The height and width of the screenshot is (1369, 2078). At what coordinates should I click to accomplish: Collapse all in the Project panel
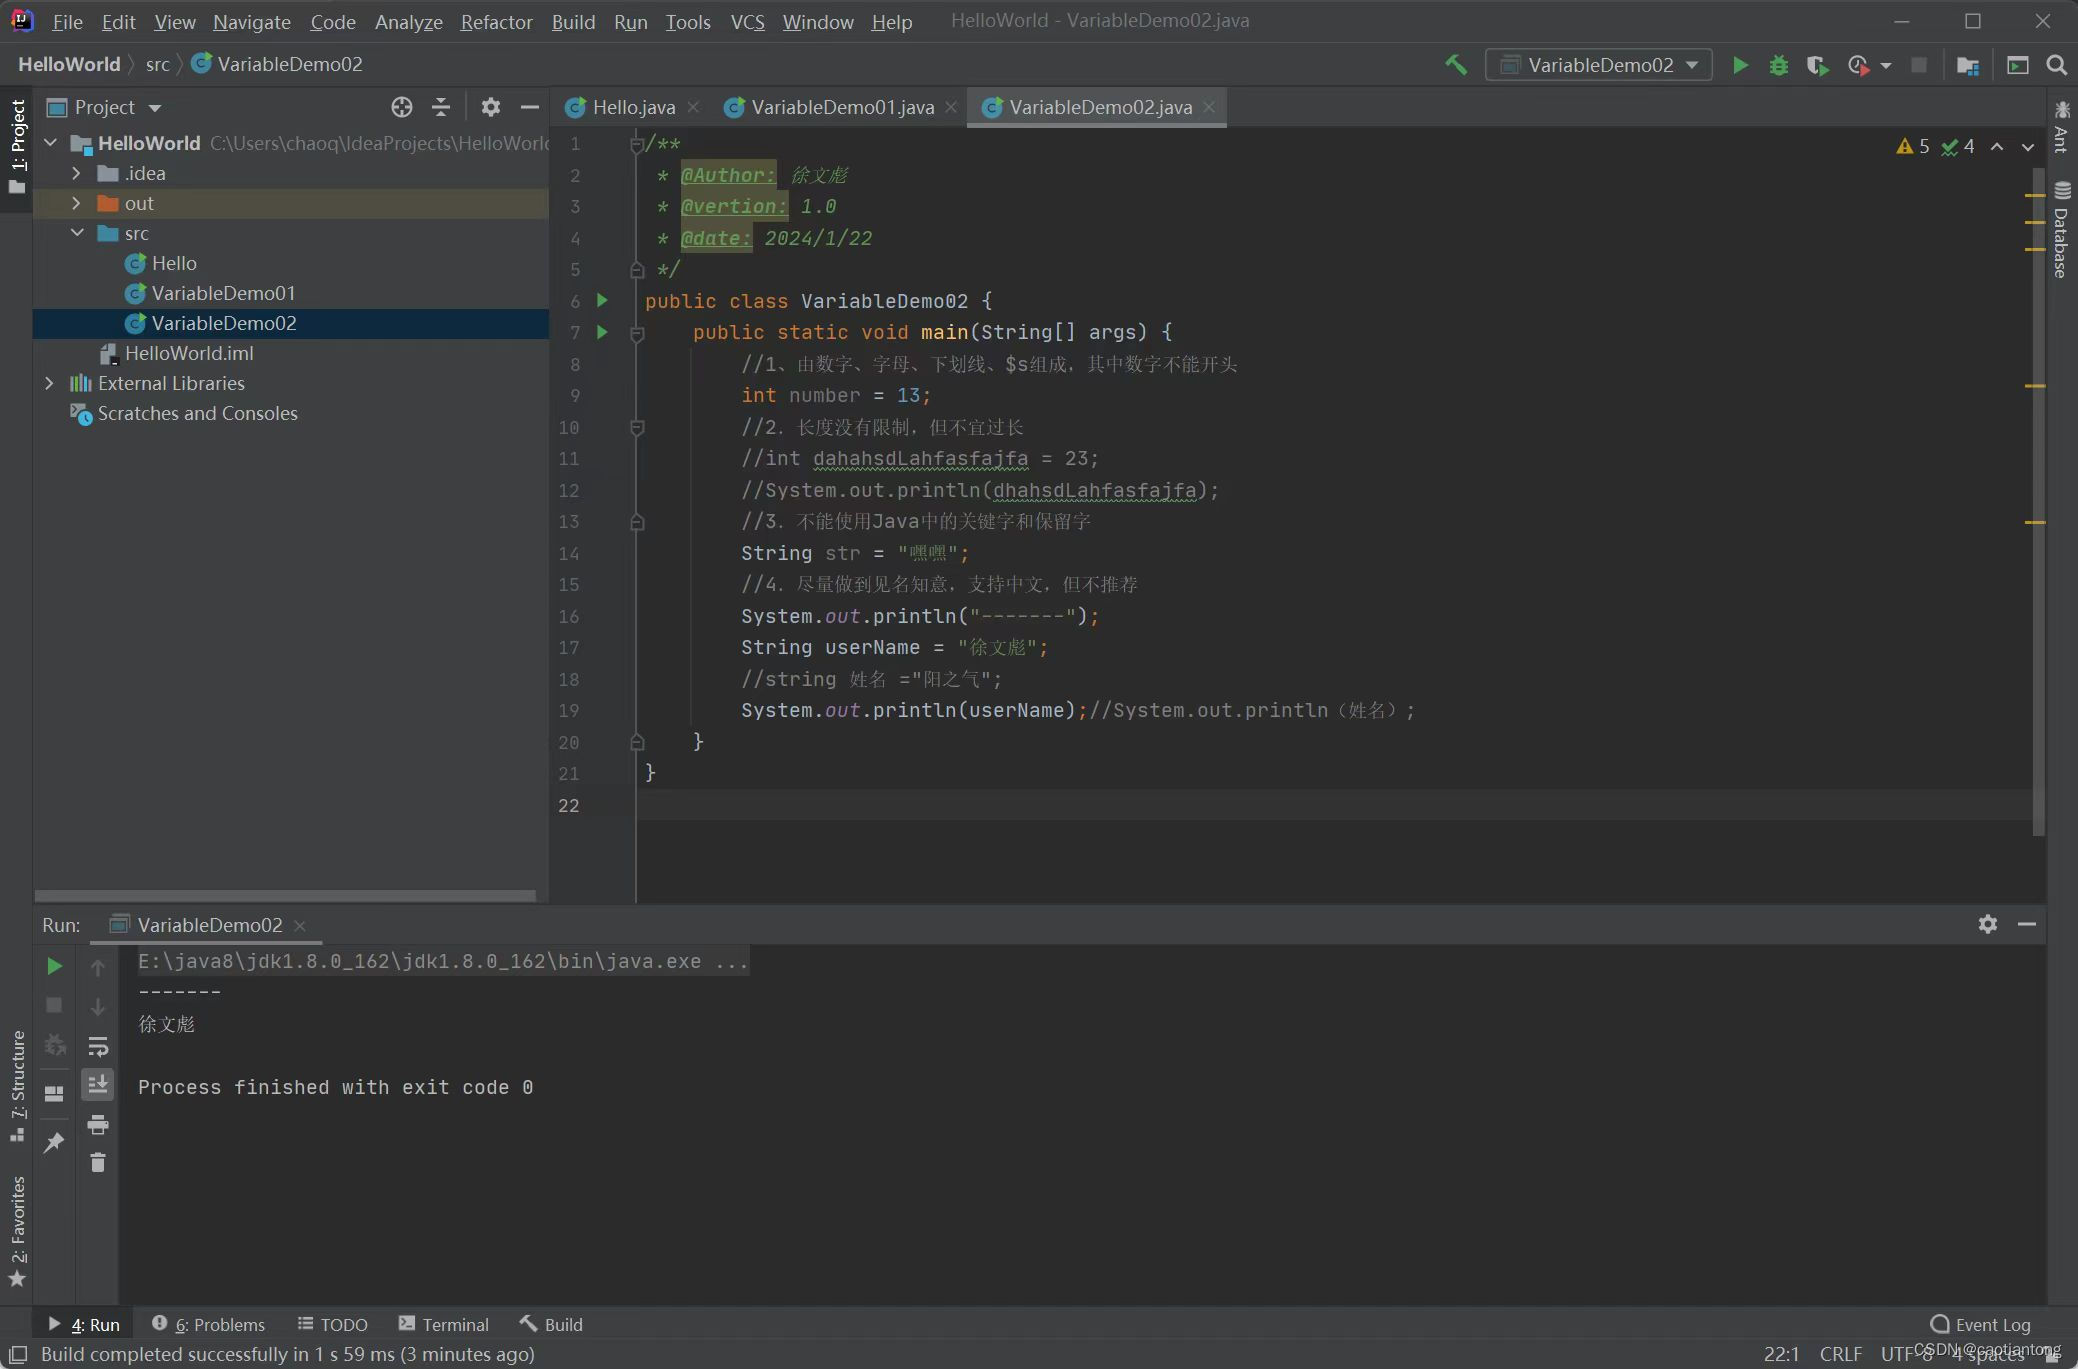pos(441,107)
